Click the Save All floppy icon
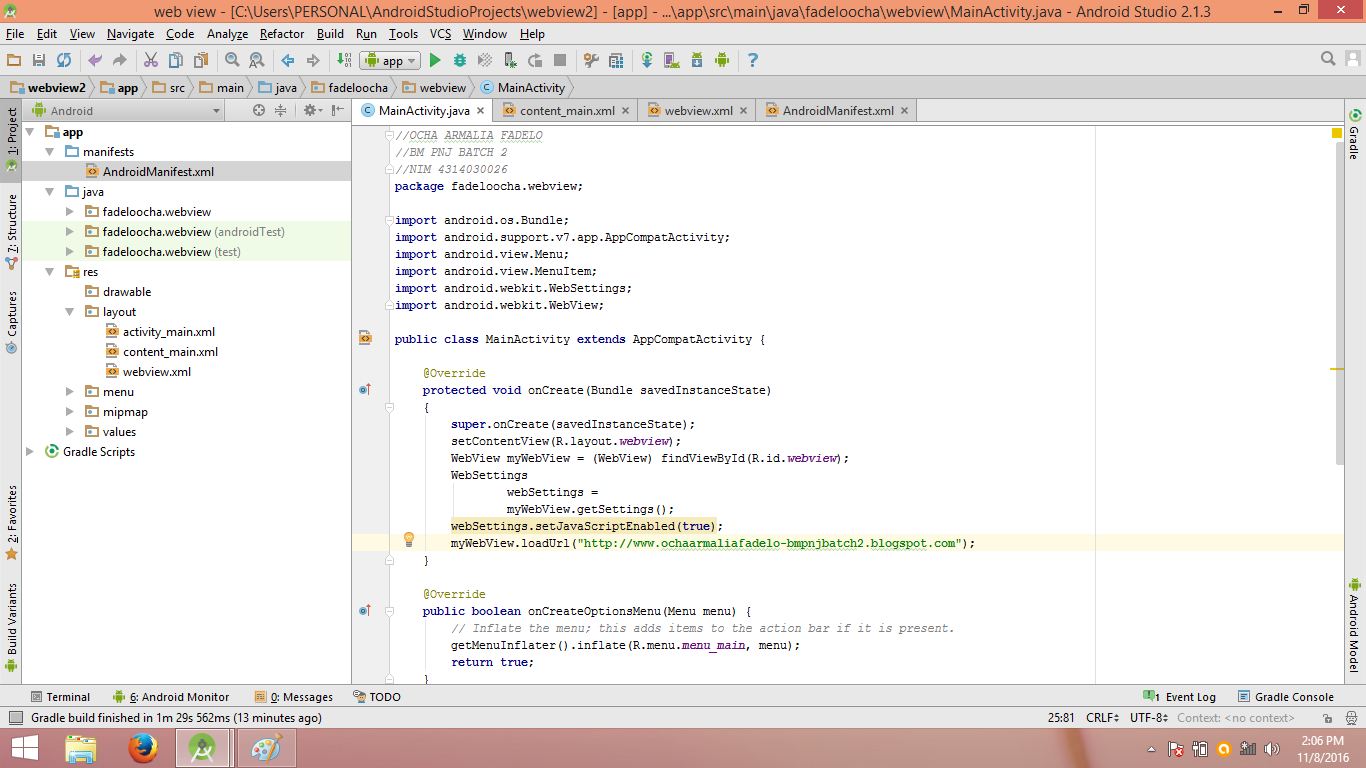Viewport: 1366px width, 768px height. [39, 61]
